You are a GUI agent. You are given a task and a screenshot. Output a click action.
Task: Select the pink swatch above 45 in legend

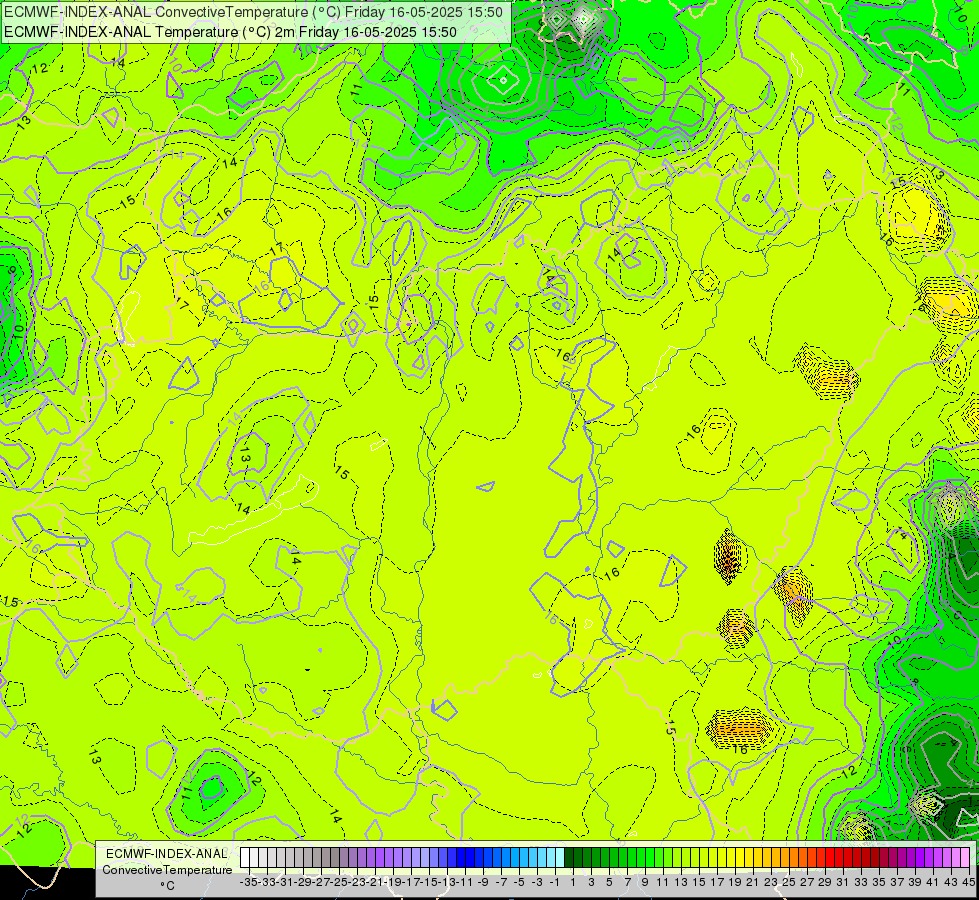[x=964, y=857]
